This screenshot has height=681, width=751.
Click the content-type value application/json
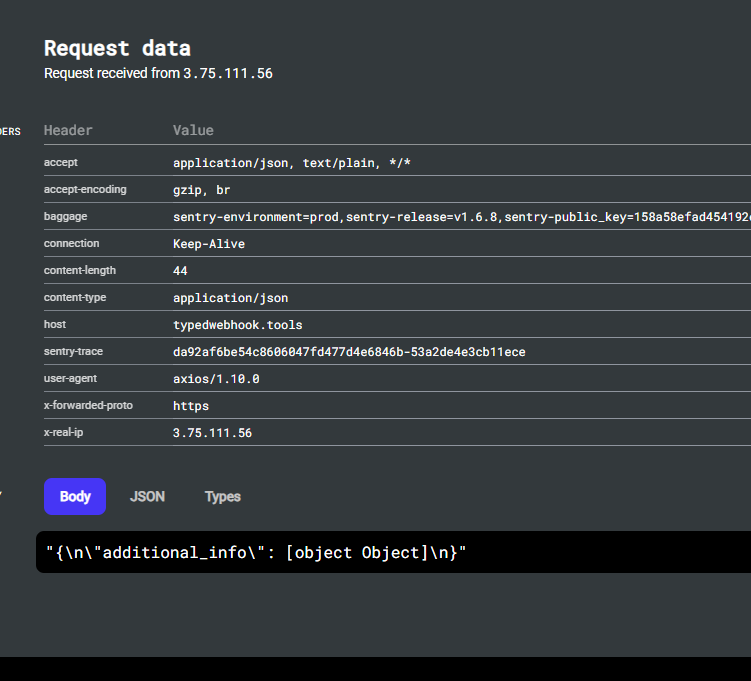click(230, 297)
